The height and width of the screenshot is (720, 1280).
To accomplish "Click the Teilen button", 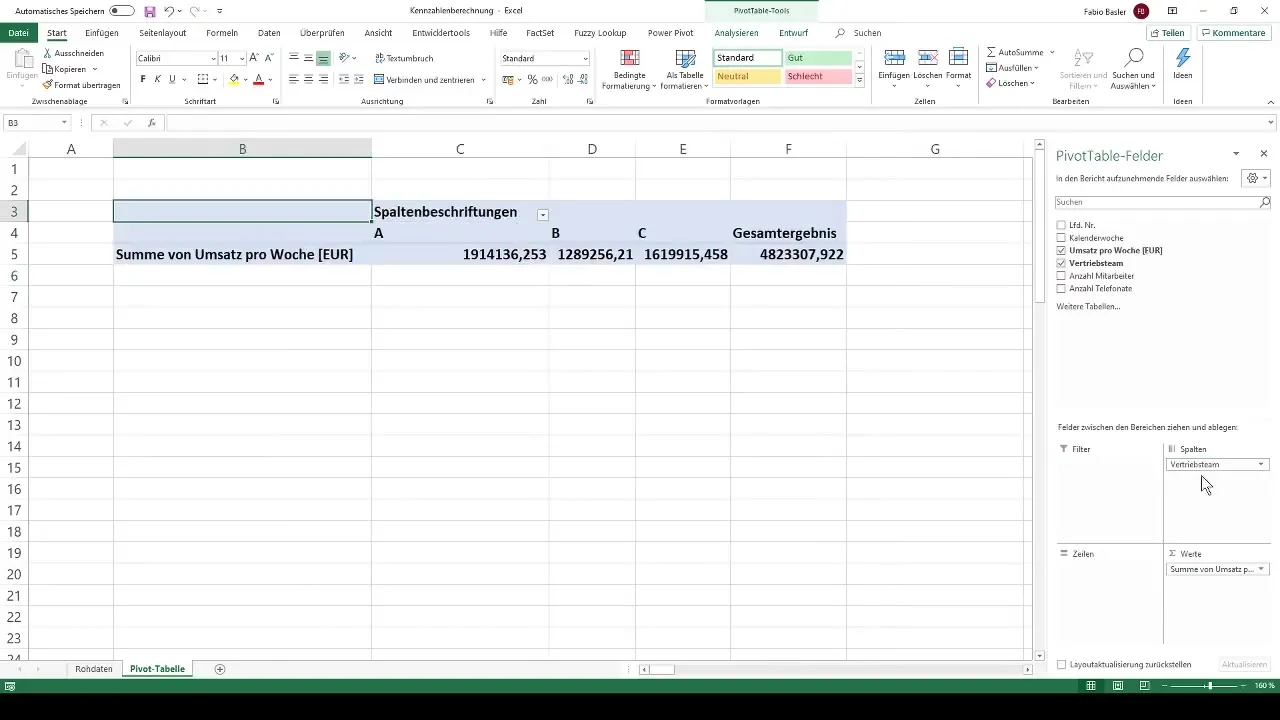I will tap(1167, 33).
